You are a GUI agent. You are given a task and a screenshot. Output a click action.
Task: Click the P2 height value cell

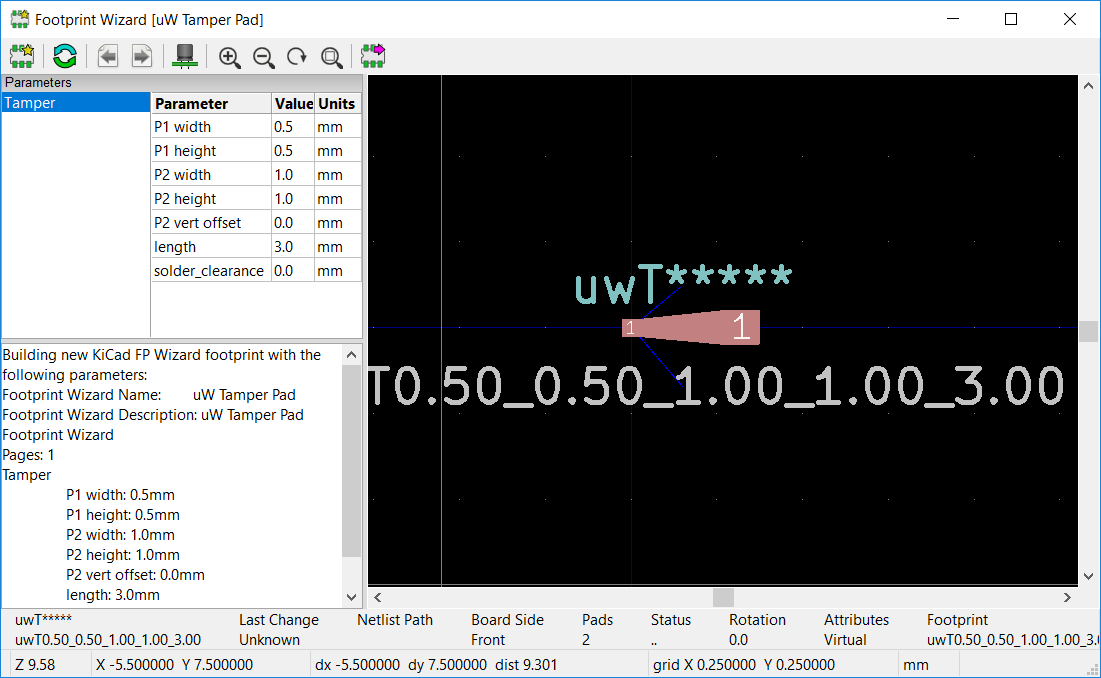(x=292, y=199)
